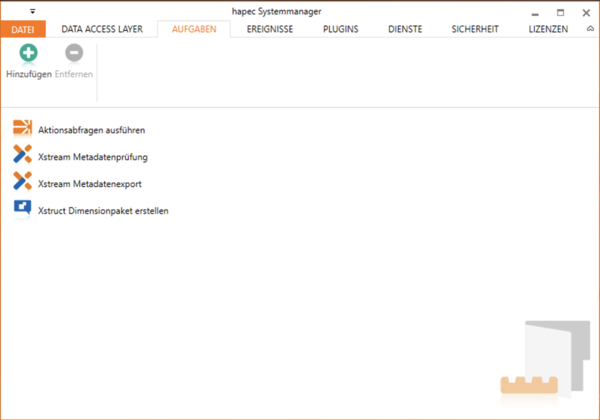Select the Xstruct Dimensionpaket erstellen icon
The height and width of the screenshot is (420, 600).
point(23,208)
